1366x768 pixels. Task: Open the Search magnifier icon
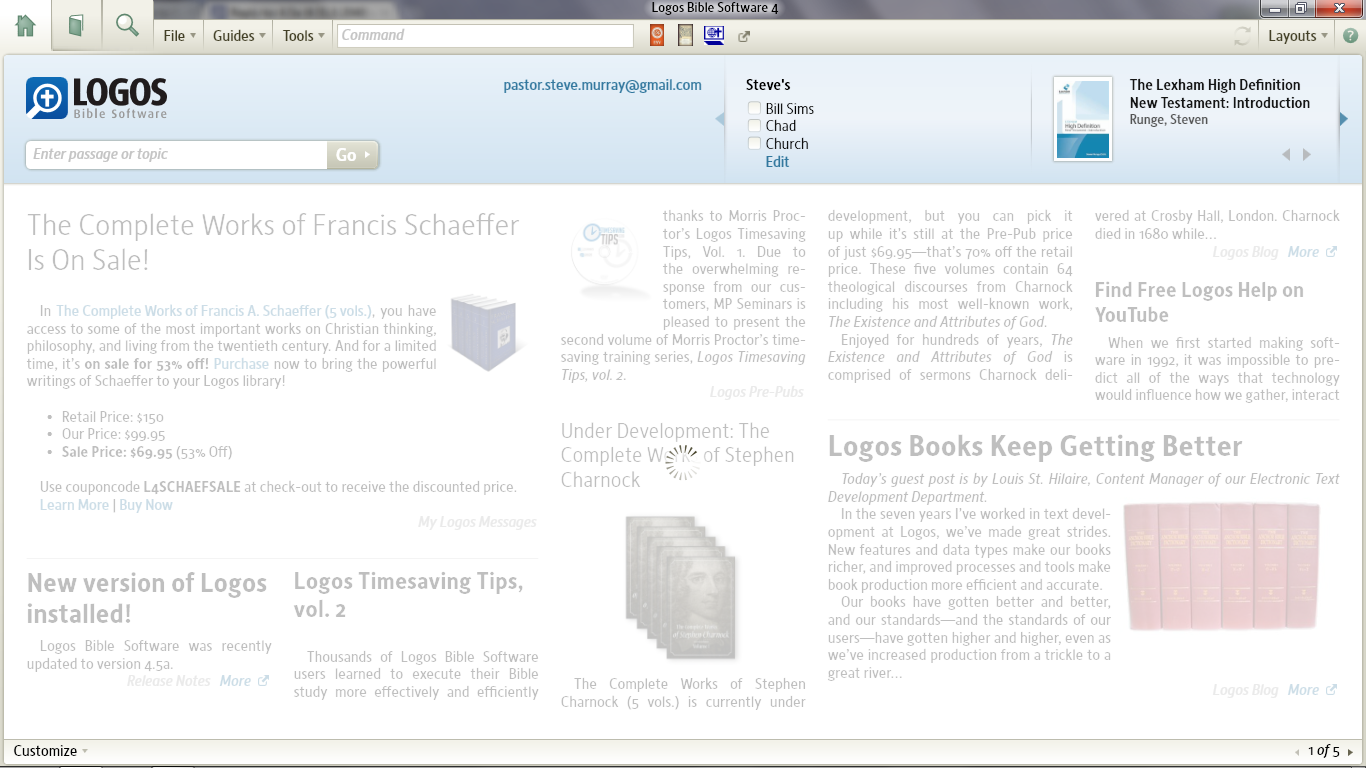click(x=127, y=25)
